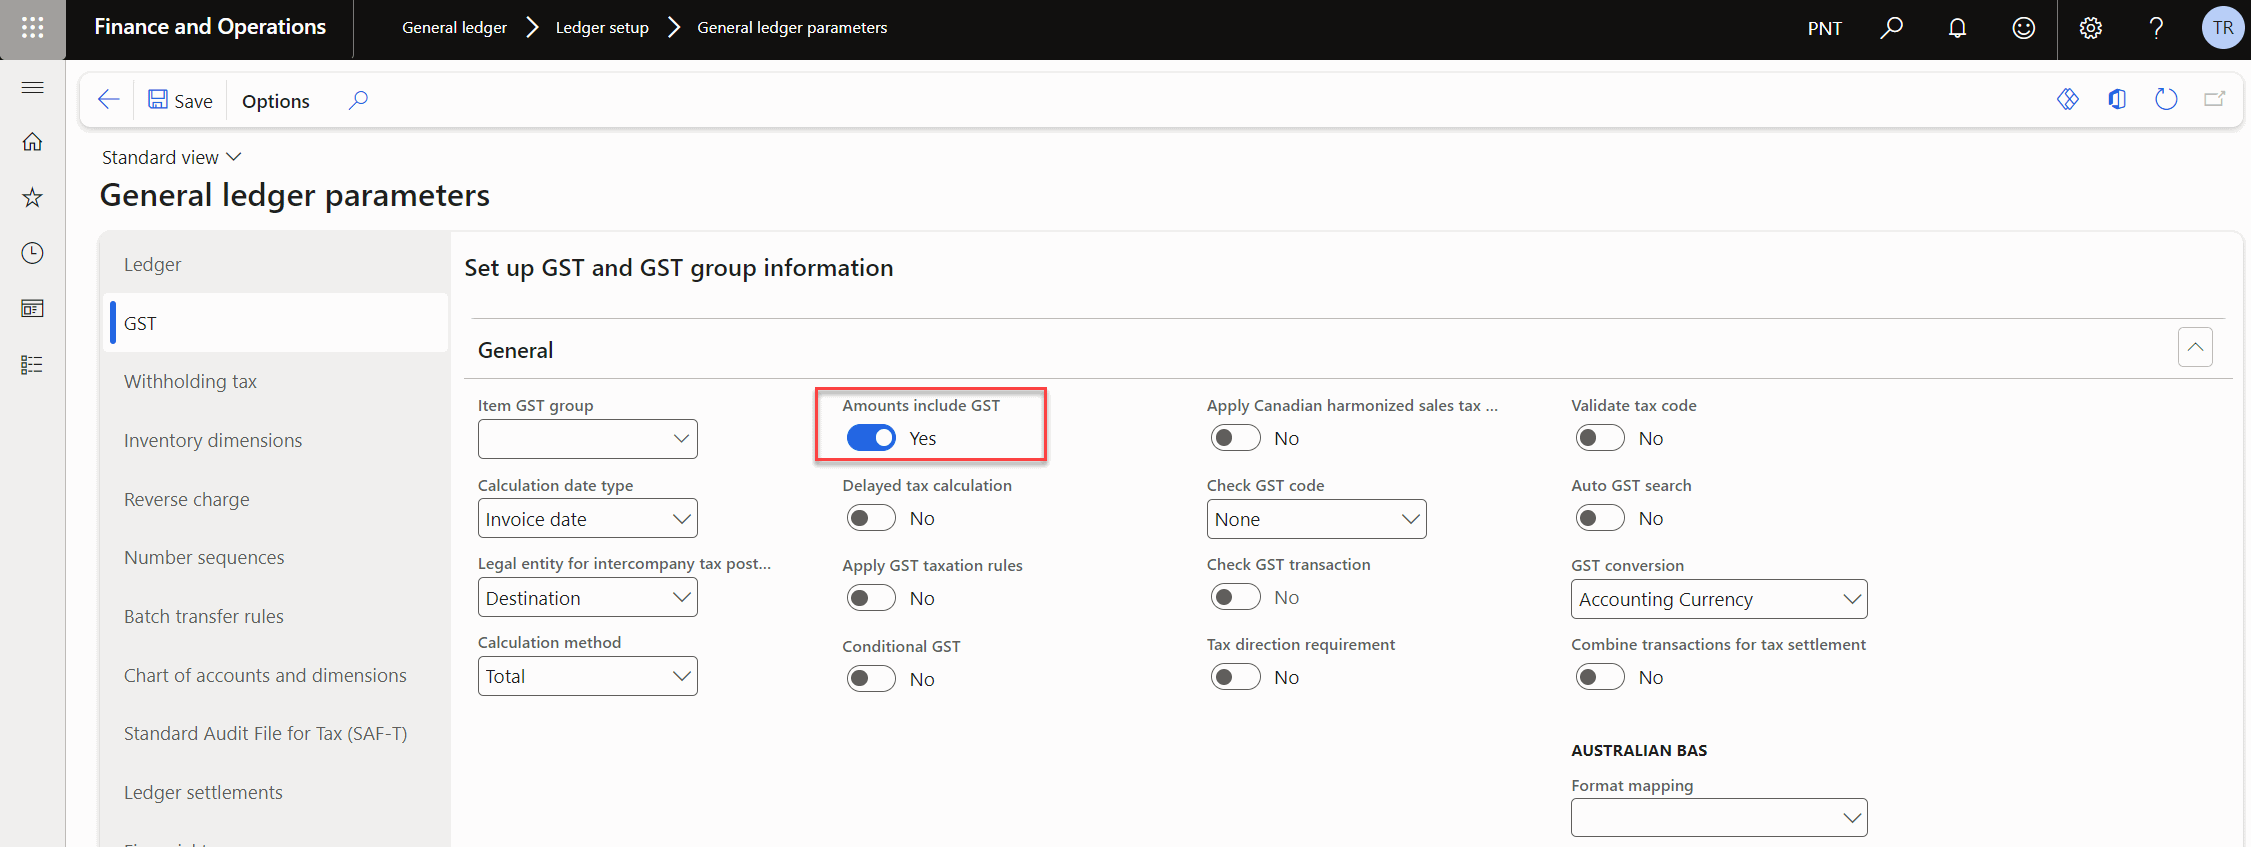The width and height of the screenshot is (2251, 847).
Task: Open the notifications bell
Action: point(1957,28)
